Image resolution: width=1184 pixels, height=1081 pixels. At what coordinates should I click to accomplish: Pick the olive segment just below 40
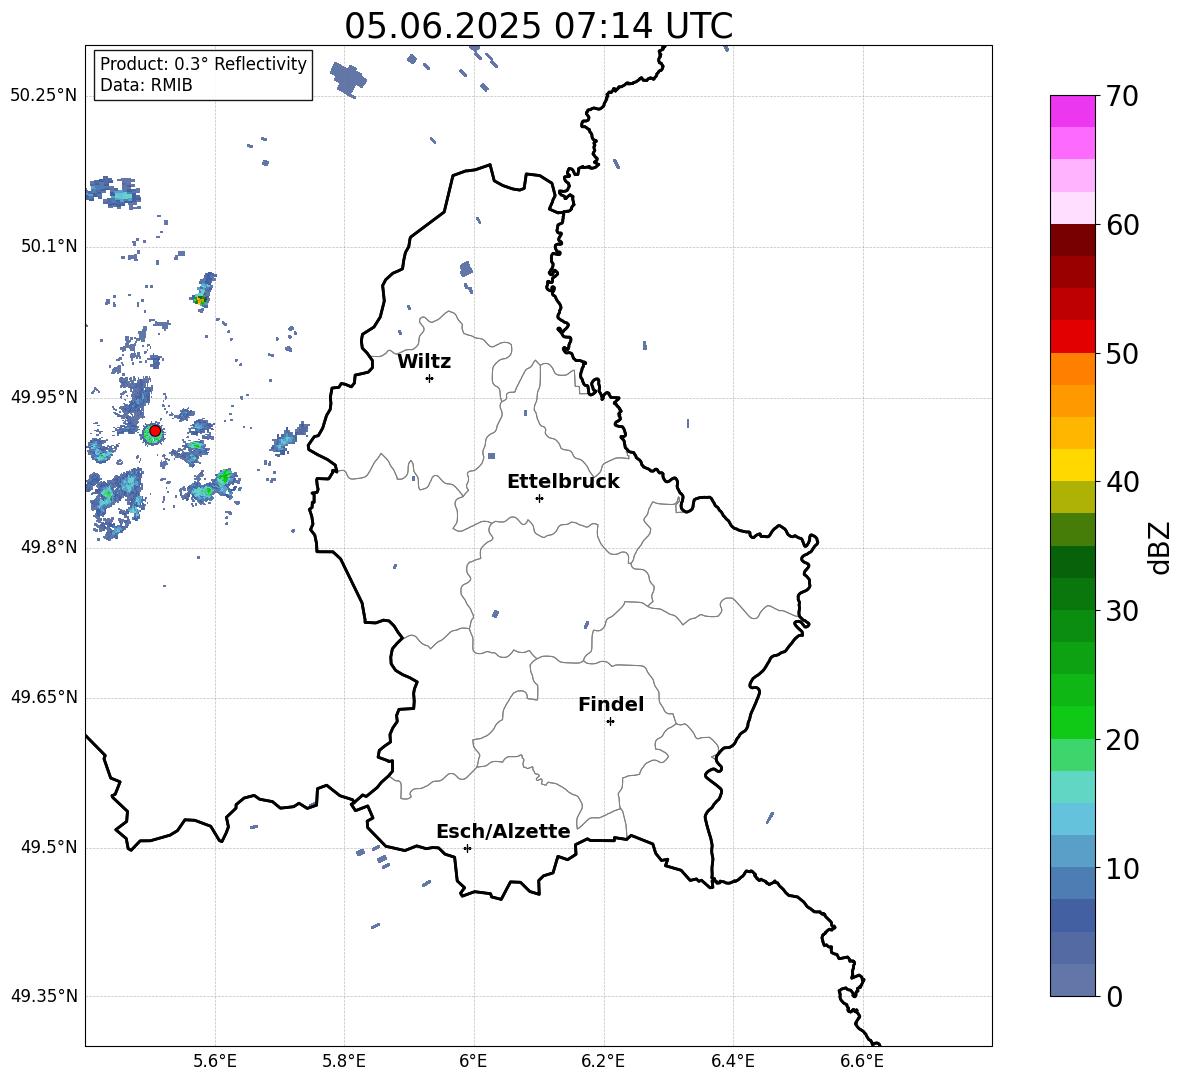(1073, 497)
